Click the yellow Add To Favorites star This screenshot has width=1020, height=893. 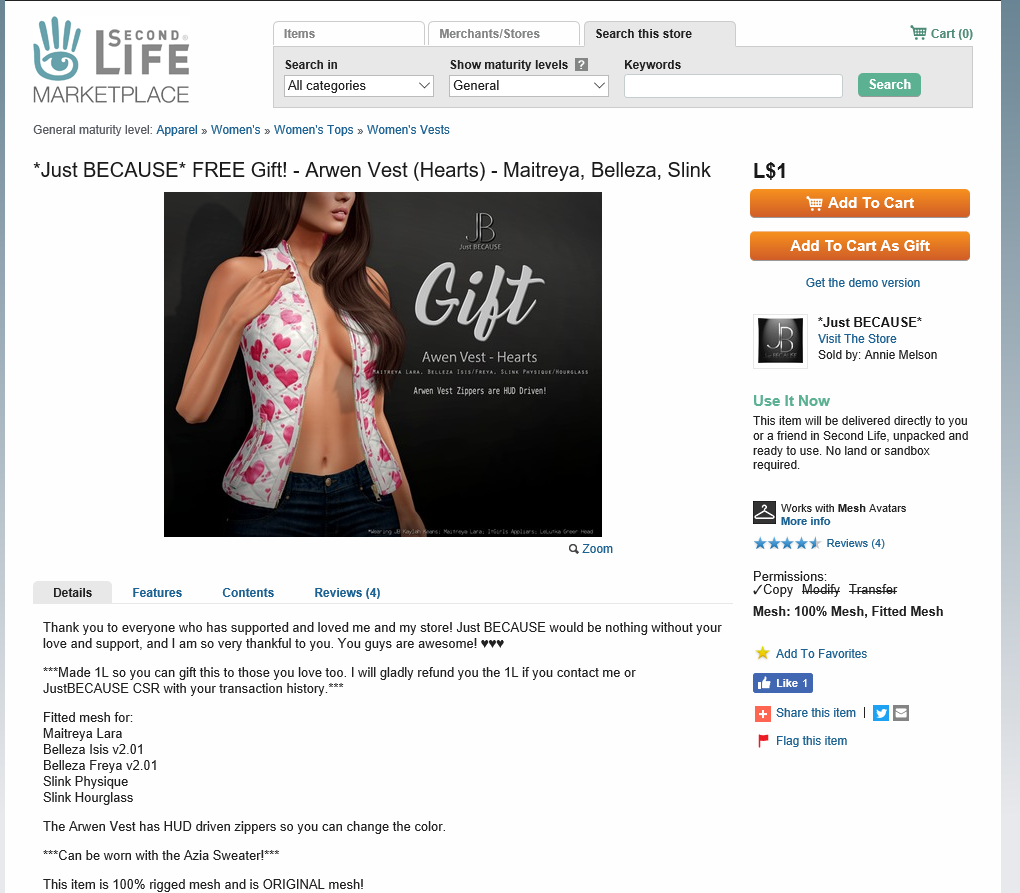[x=762, y=653]
